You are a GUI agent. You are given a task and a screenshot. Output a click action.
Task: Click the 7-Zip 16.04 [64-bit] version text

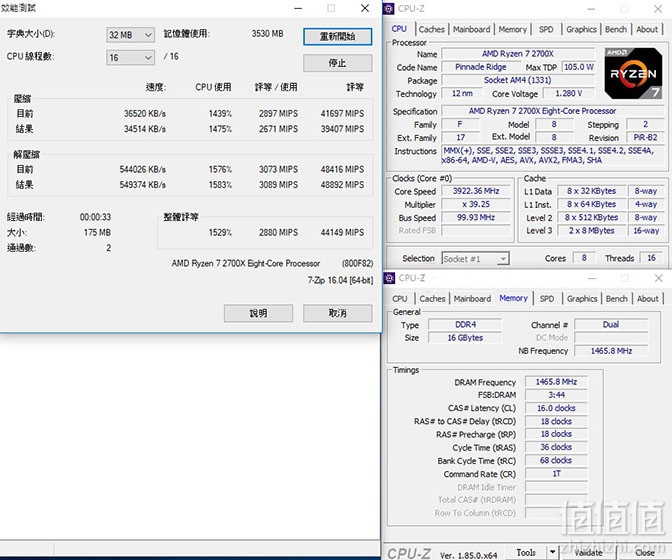pyautogui.click(x=340, y=280)
